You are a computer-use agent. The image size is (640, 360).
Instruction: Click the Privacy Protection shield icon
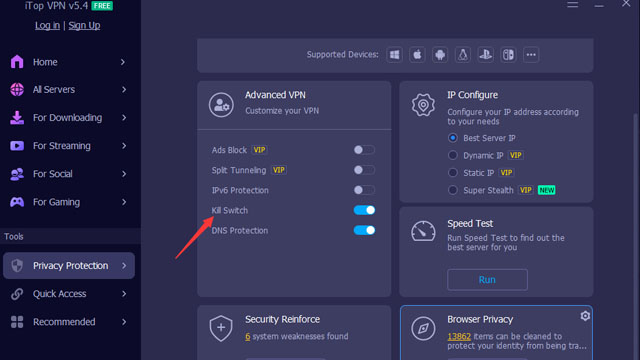click(x=17, y=266)
